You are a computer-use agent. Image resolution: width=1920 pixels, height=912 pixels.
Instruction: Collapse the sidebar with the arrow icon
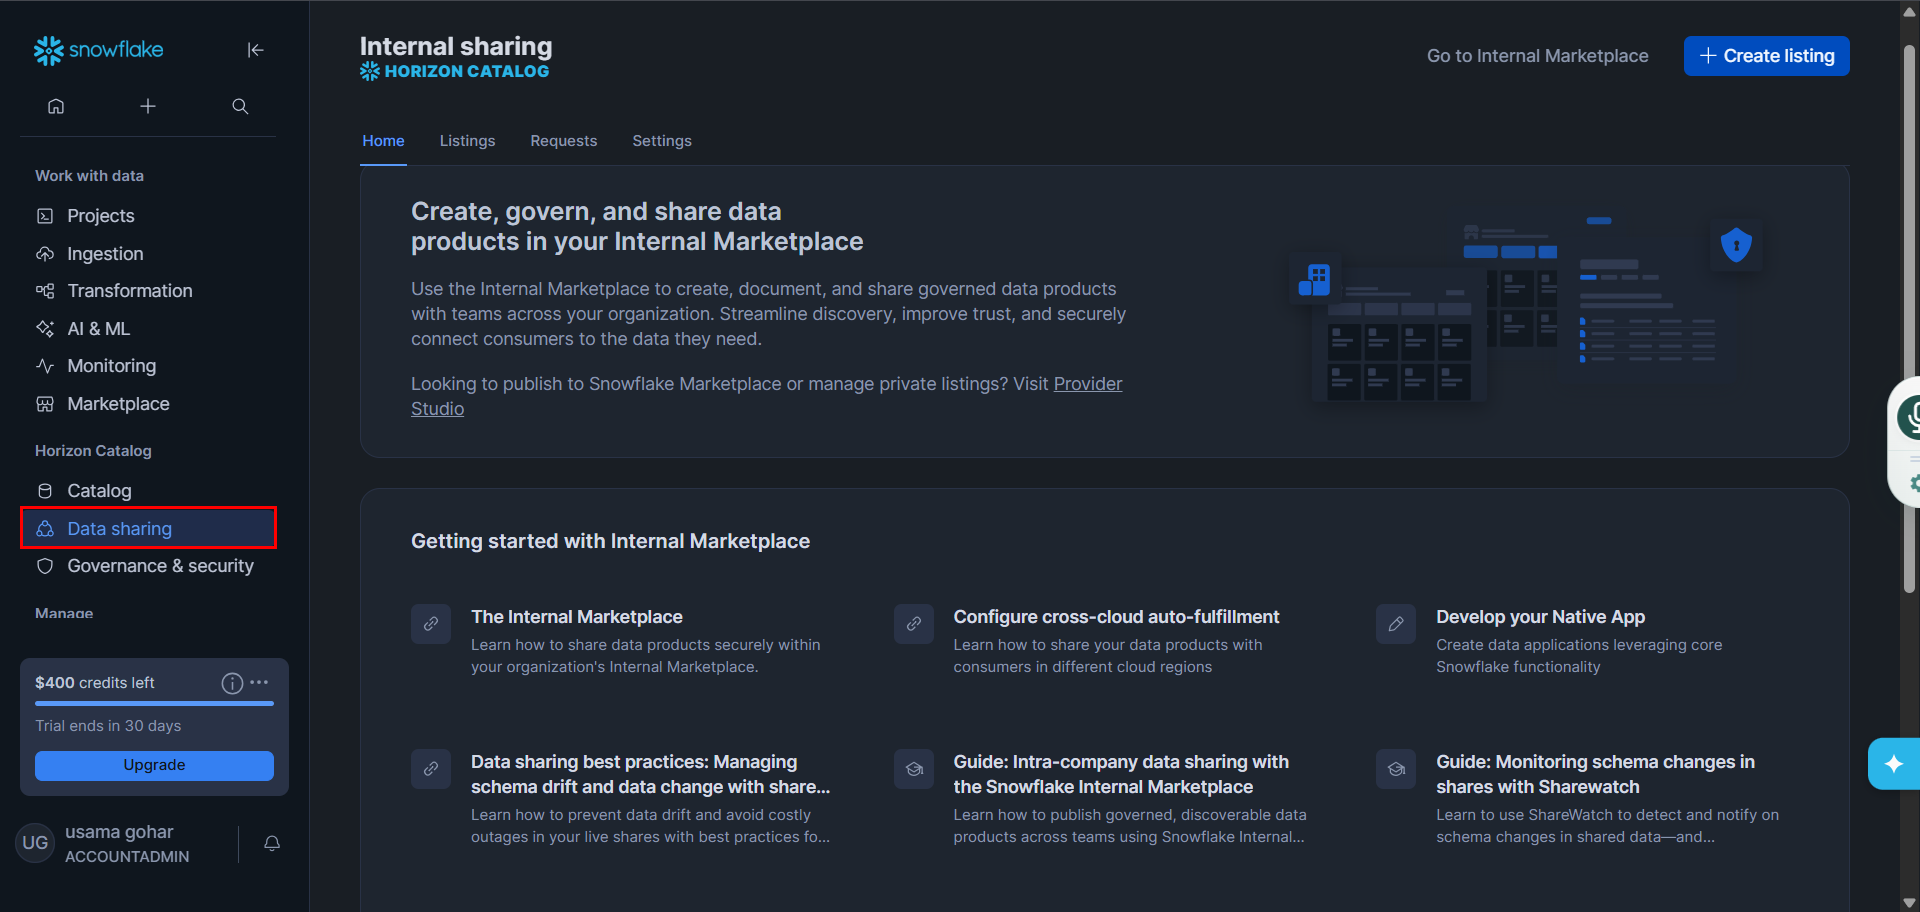coord(255,50)
